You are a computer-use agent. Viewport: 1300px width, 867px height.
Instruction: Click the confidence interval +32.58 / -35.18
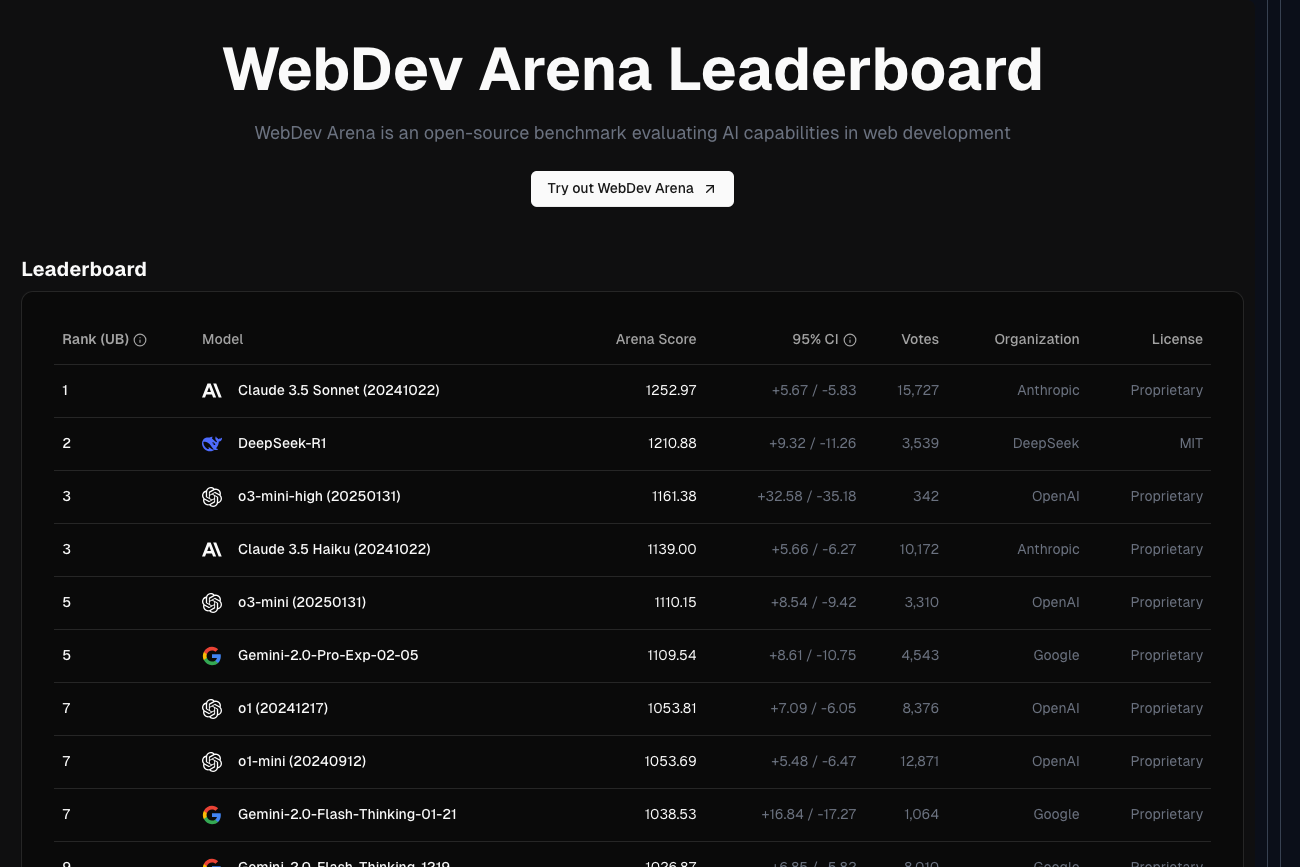pos(807,497)
